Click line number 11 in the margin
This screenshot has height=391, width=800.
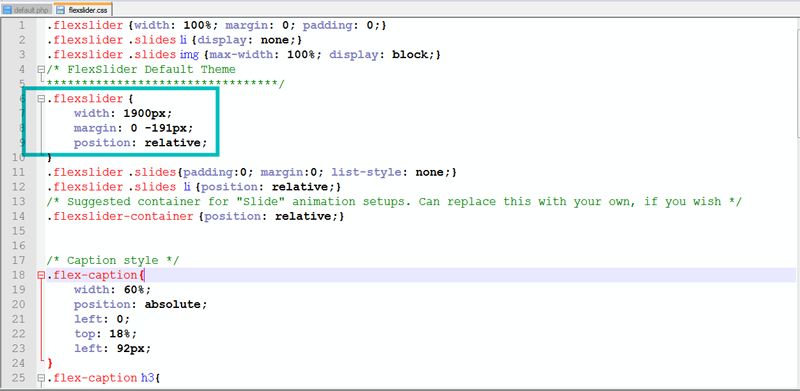(x=18, y=173)
